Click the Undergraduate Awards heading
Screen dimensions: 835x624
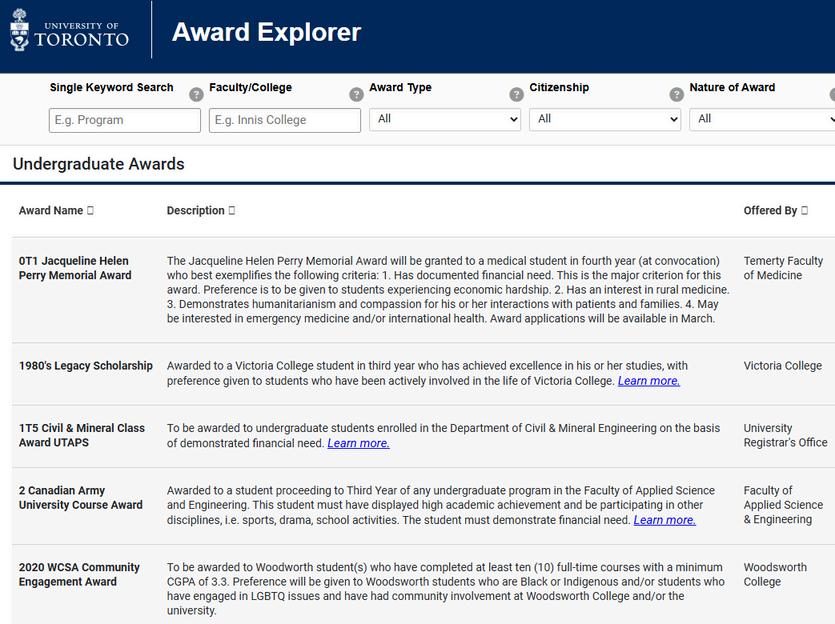(x=99, y=164)
